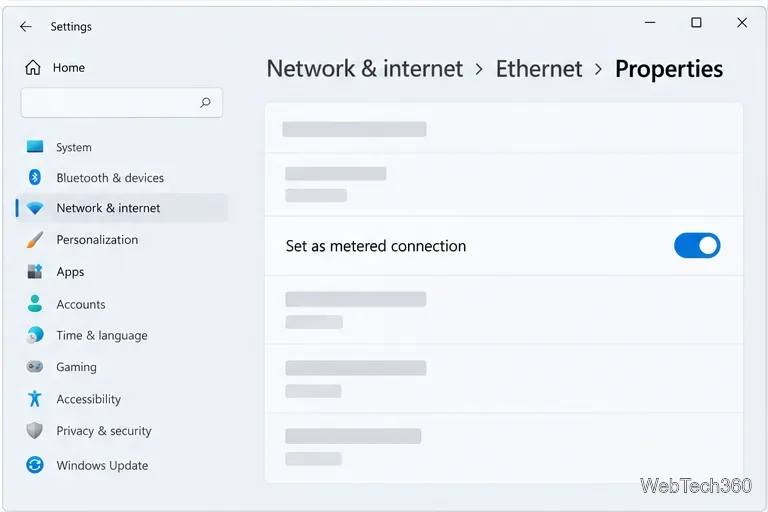Select the System monitor icon
The width and height of the screenshot is (768, 512).
click(x=35, y=146)
